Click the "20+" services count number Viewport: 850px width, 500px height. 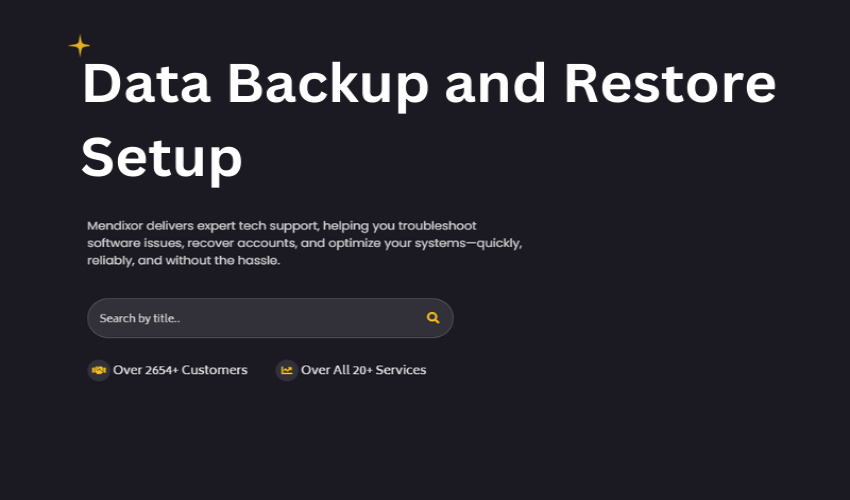[363, 370]
